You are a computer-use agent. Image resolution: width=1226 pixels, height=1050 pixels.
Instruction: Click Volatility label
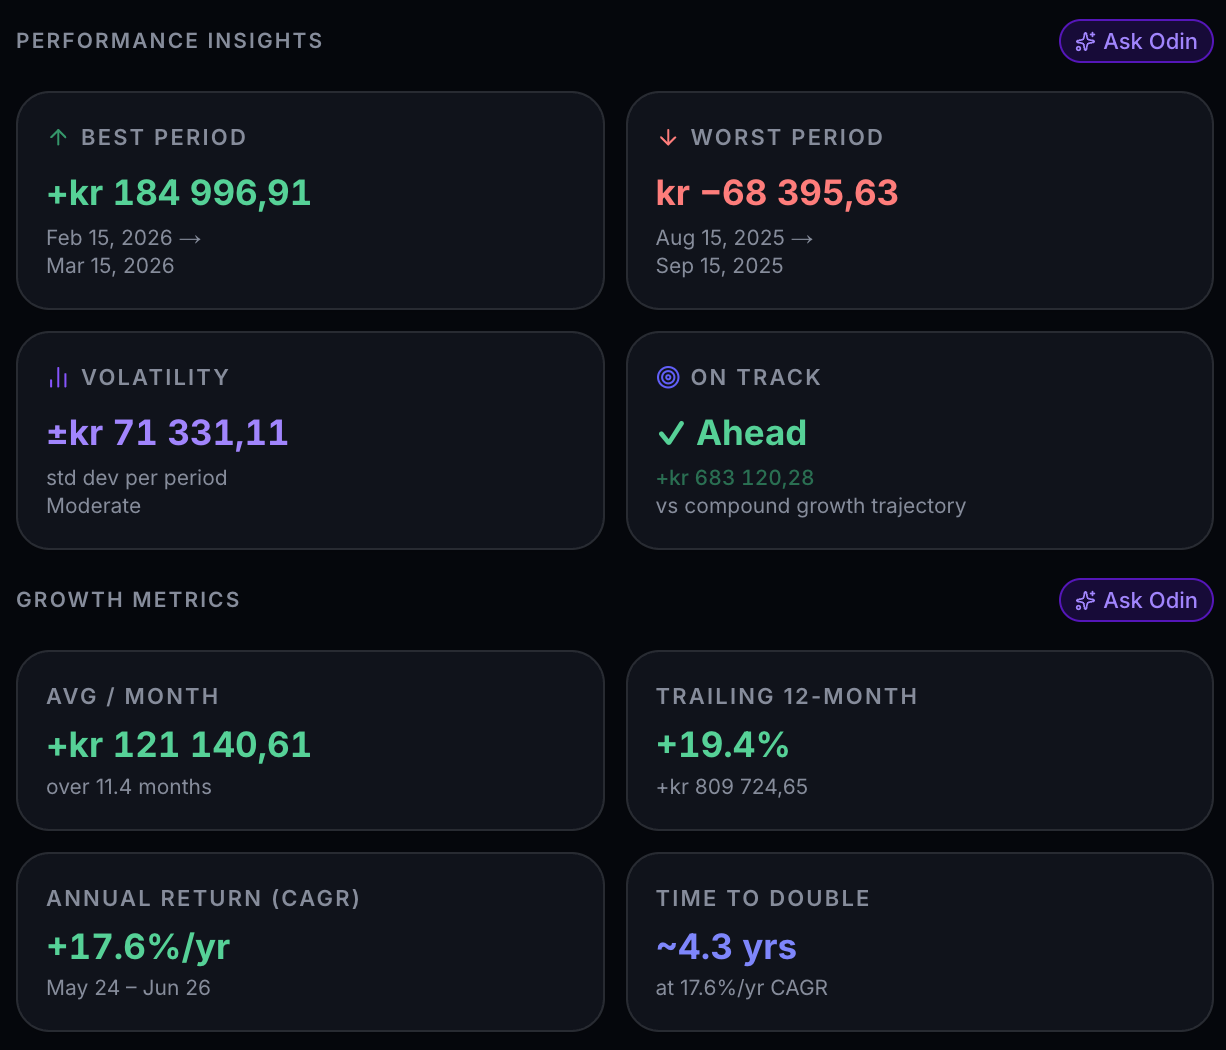(x=155, y=377)
